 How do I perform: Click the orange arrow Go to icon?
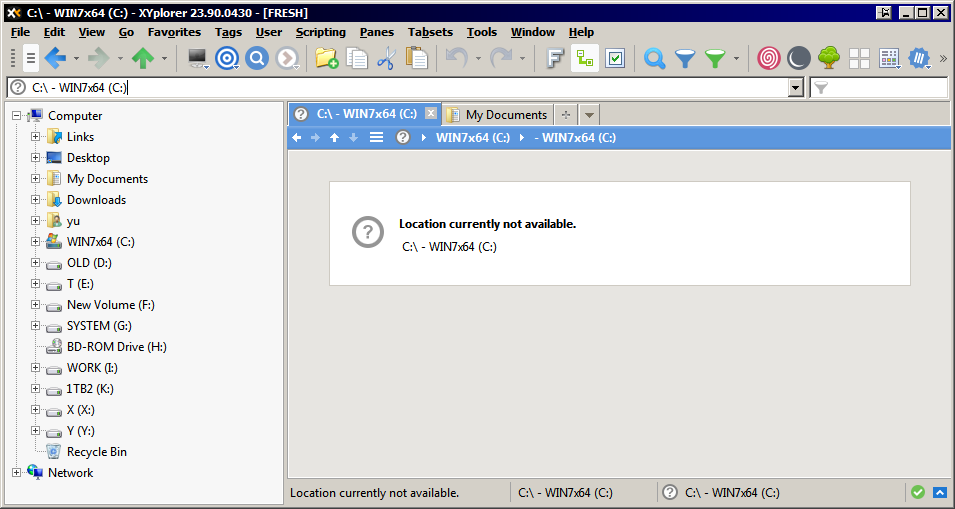tap(287, 58)
